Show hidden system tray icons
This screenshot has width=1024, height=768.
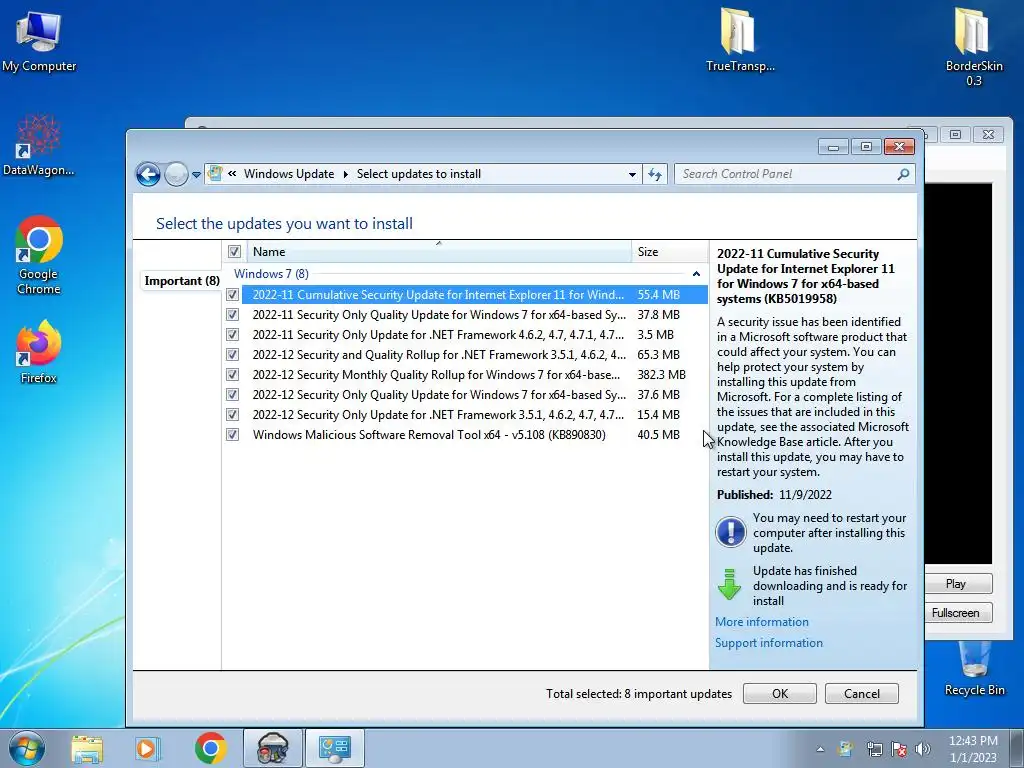tap(820, 750)
